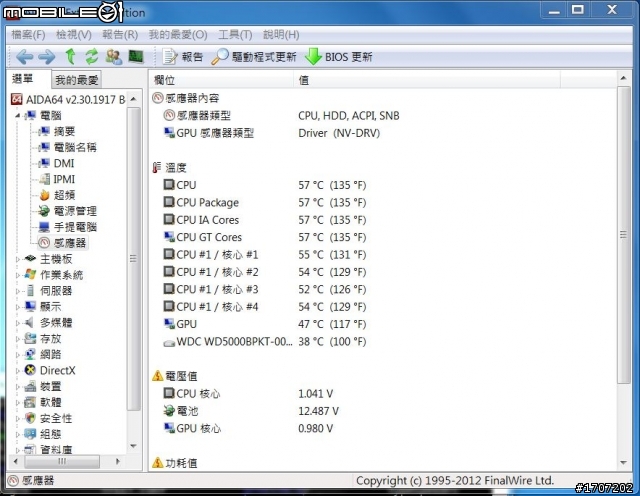Click the CPU 核心 voltage icon
This screenshot has height=496, width=640.
[169, 393]
